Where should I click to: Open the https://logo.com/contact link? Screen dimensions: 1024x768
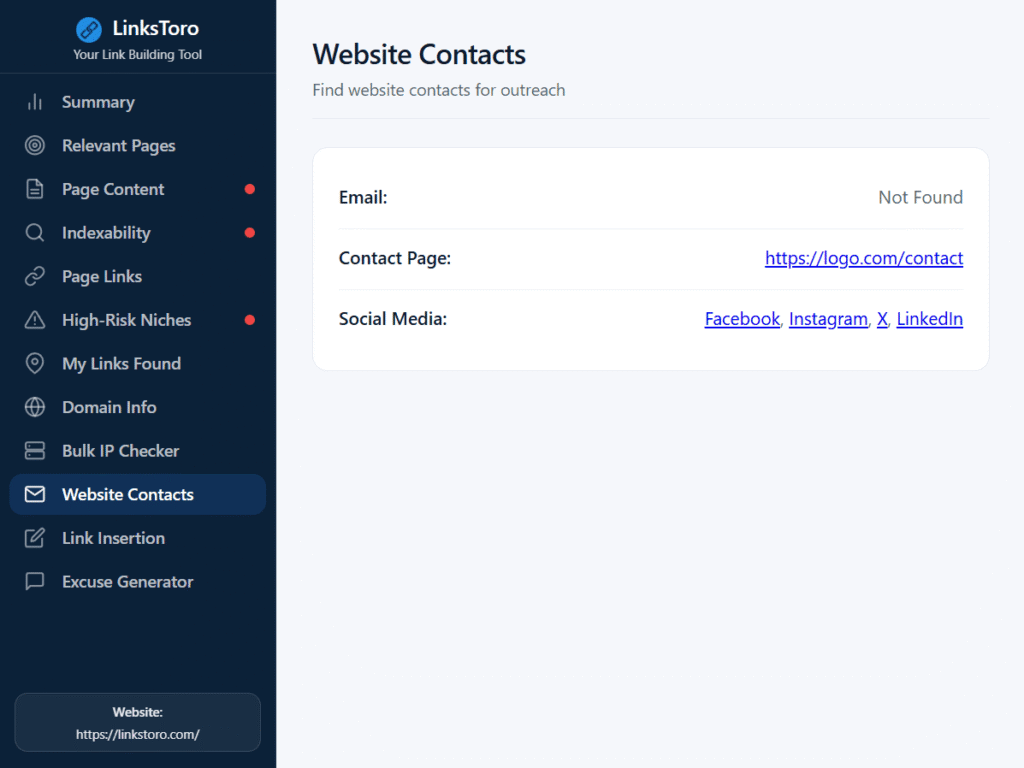863,258
